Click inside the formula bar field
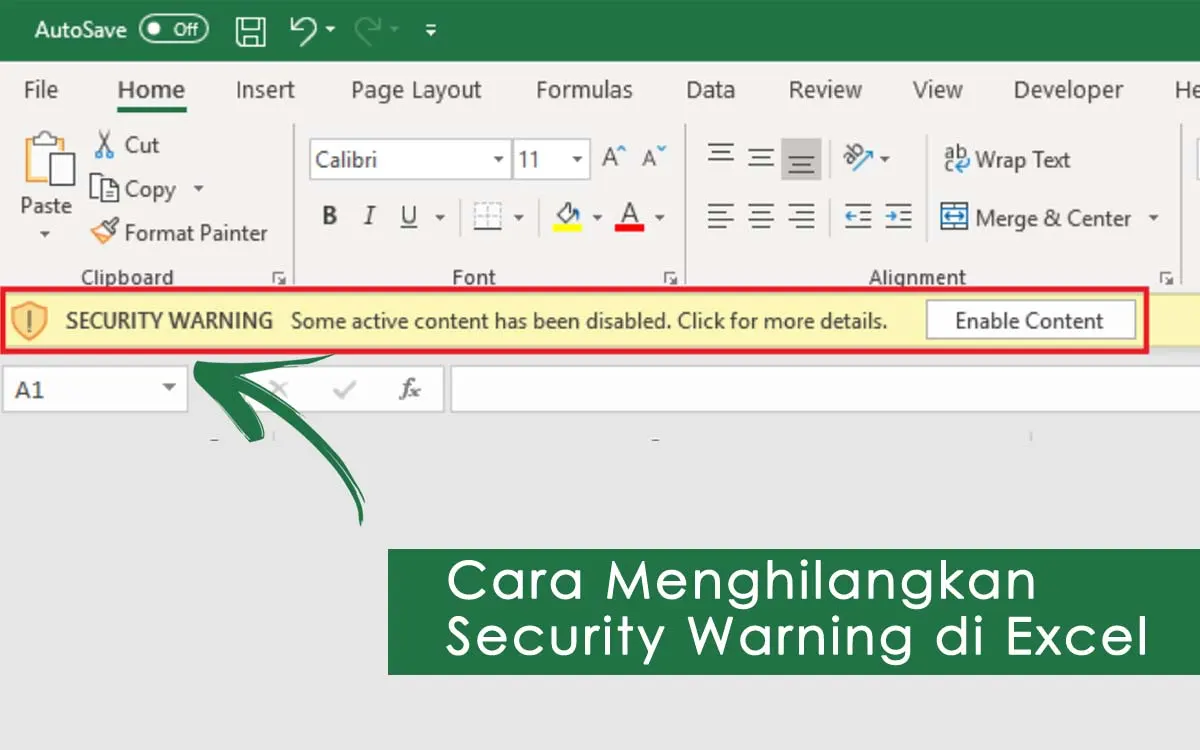This screenshot has width=1200, height=750. point(825,389)
